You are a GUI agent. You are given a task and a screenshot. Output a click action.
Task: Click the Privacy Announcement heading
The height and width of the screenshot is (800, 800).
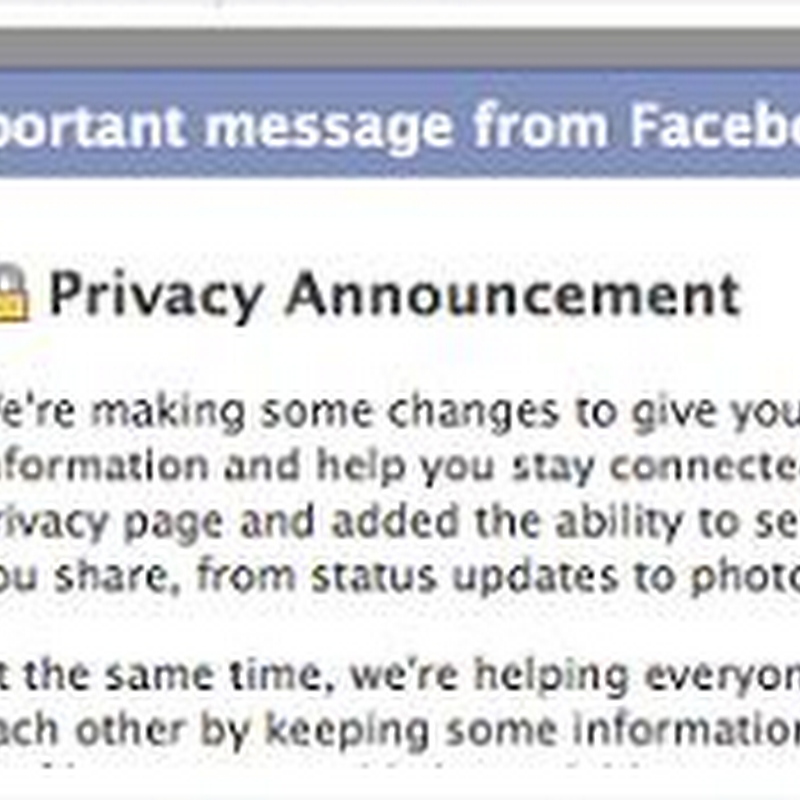[x=395, y=296]
